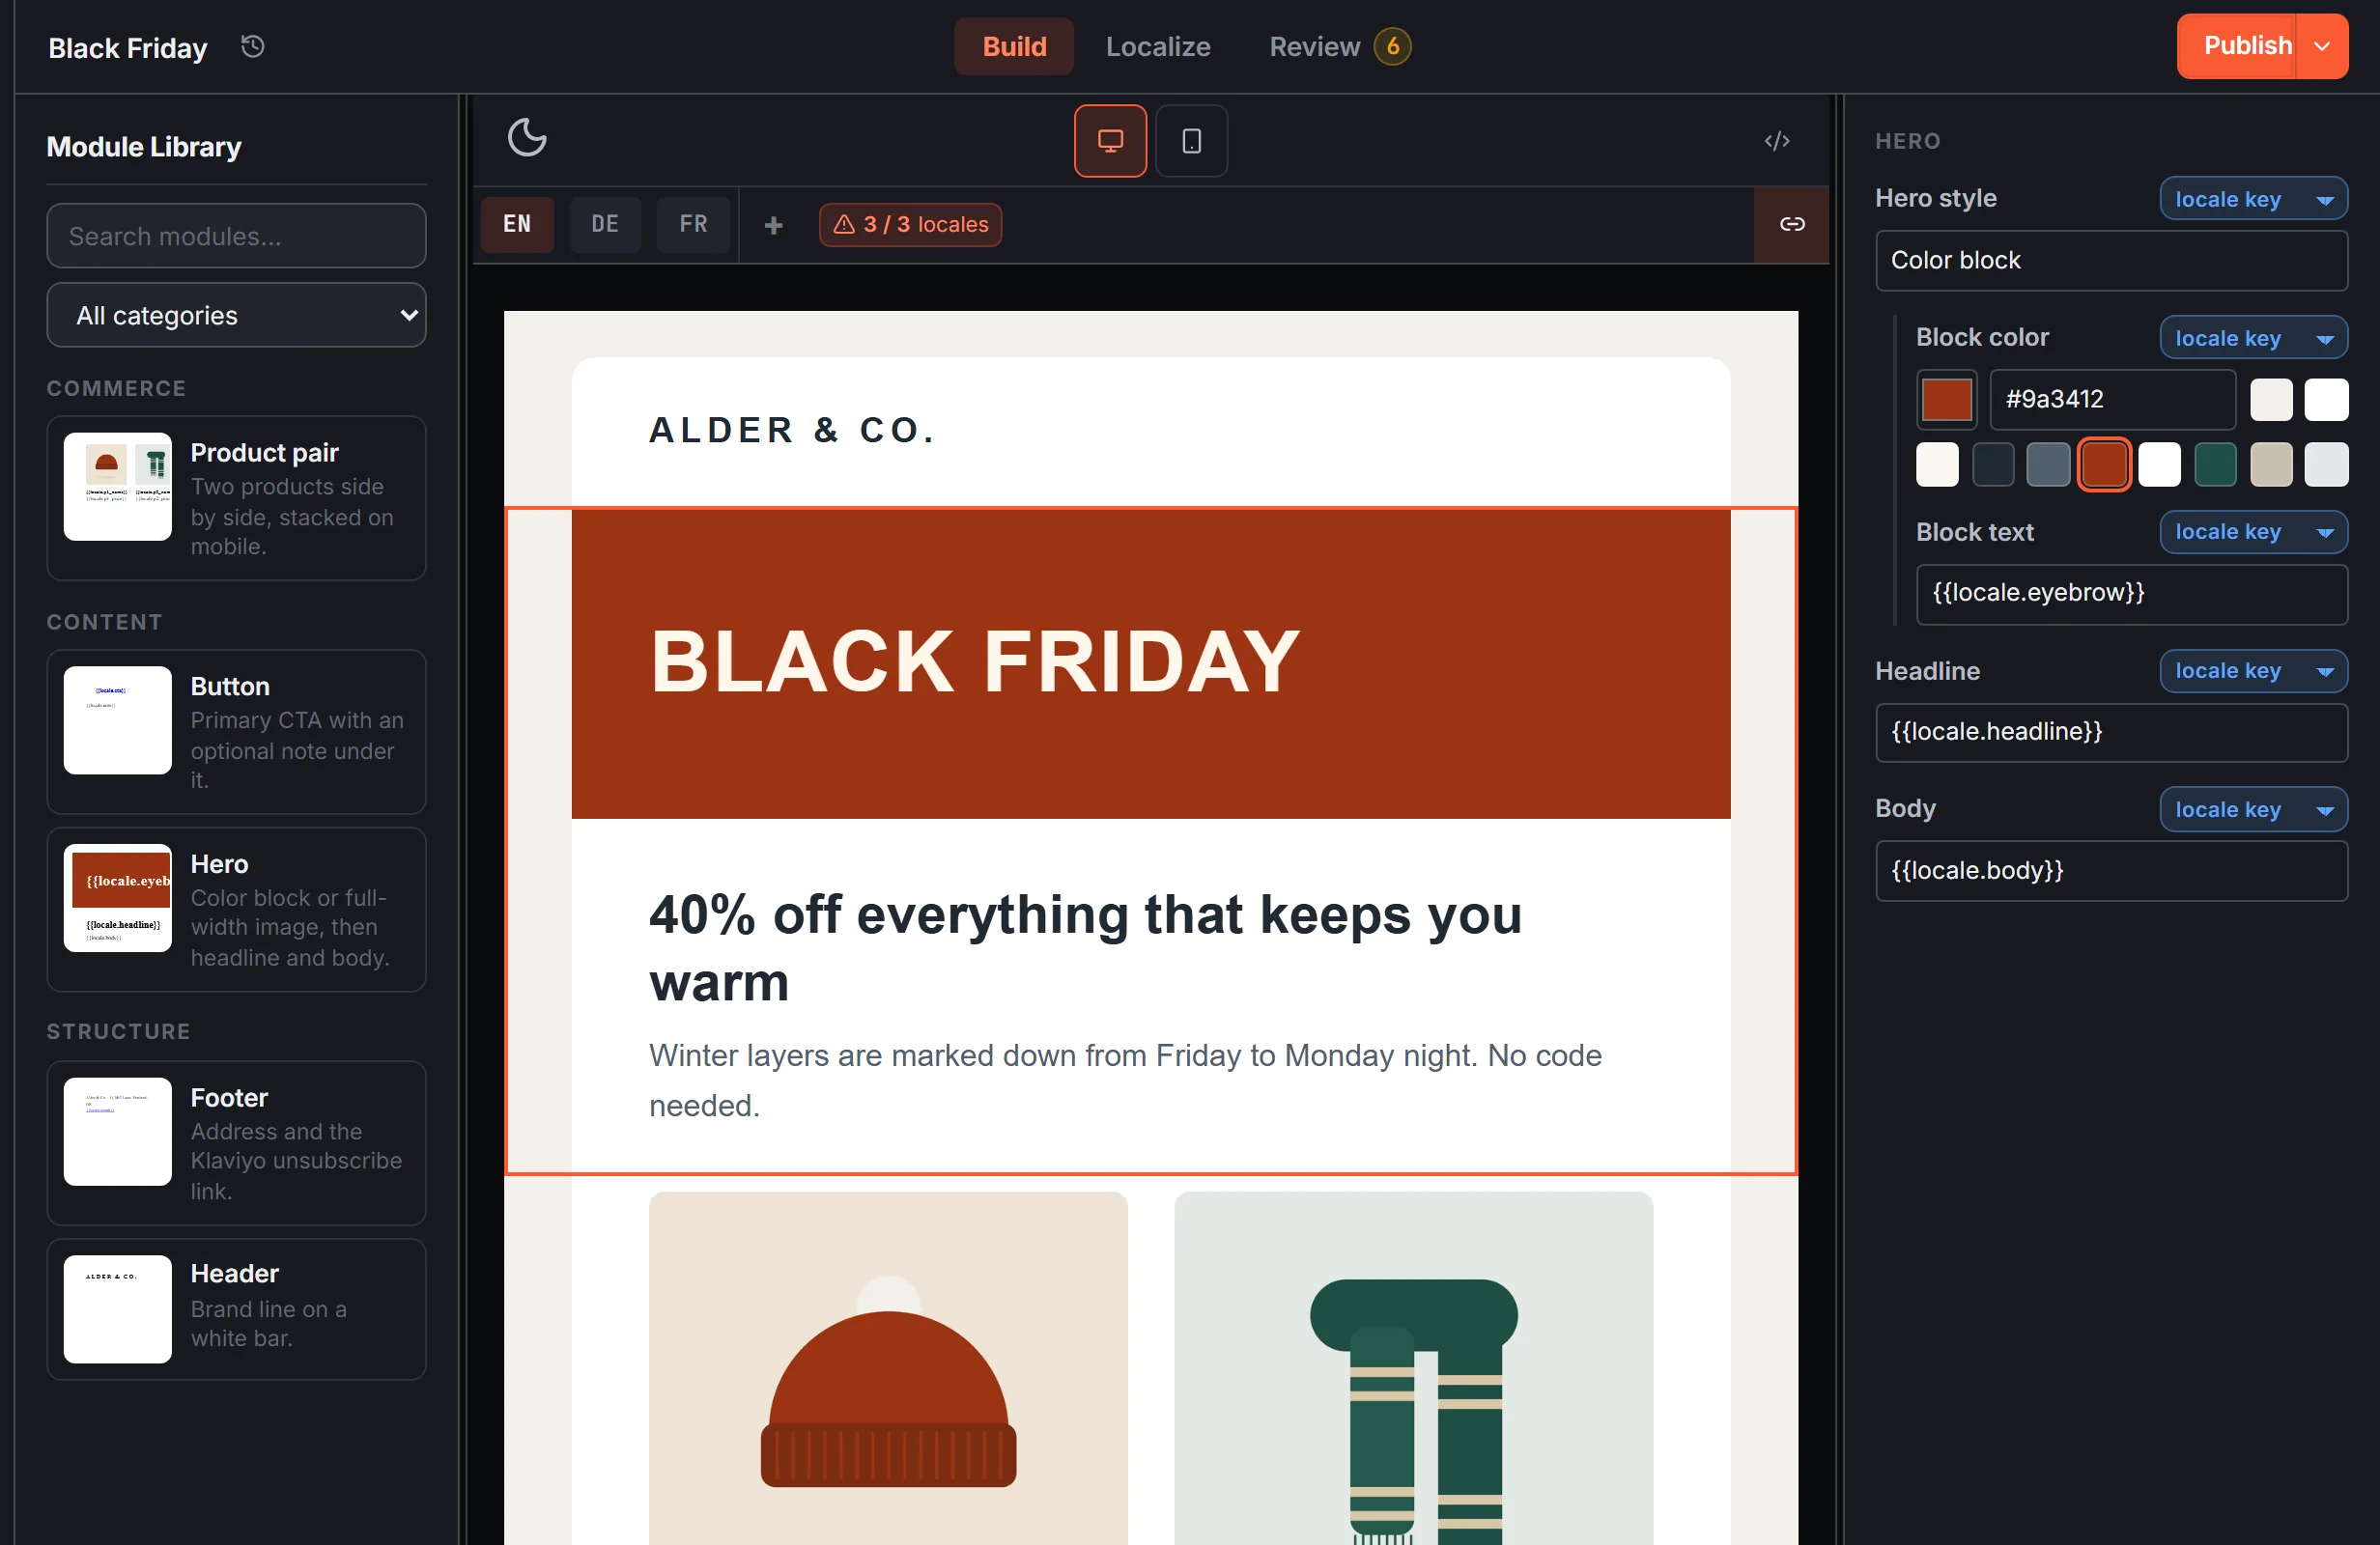Open the Build tab
2380x1545 pixels.
pyautogui.click(x=1014, y=47)
